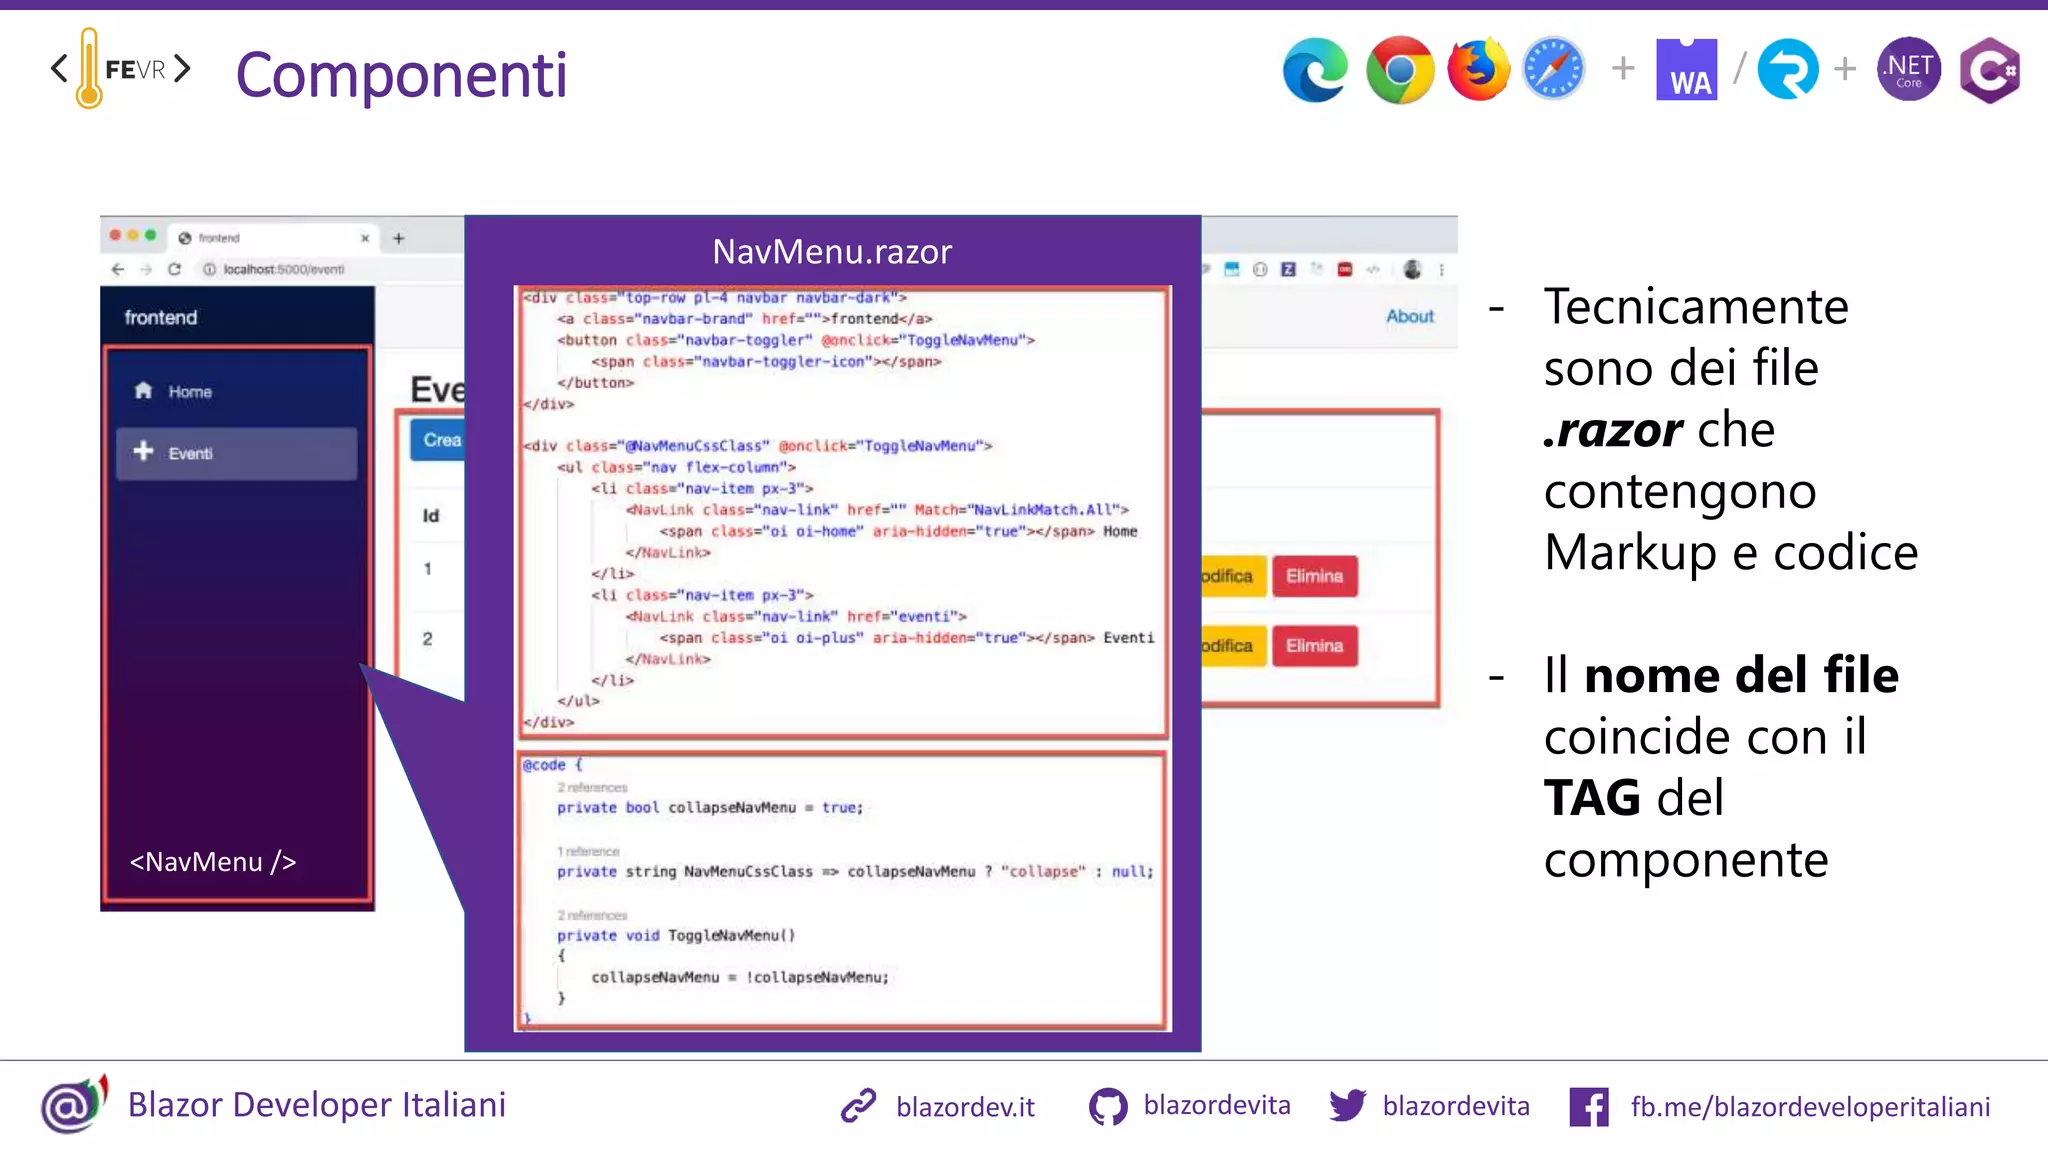This screenshot has width=2048, height=1152.
Task: Click the browser forward arrow
Action: (146, 269)
